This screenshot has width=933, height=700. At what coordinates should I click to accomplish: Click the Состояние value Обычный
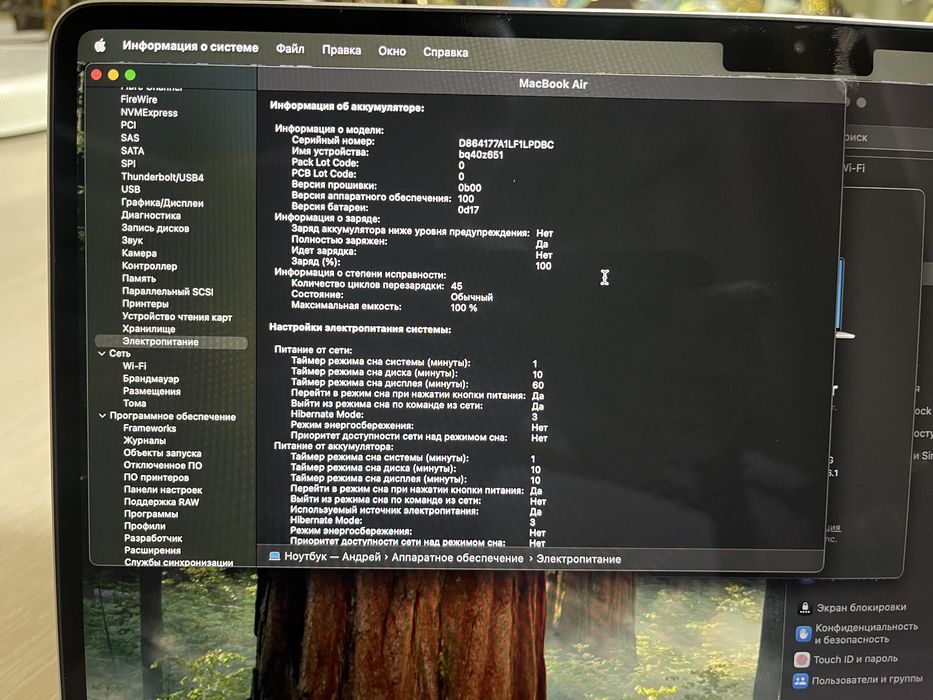(x=471, y=297)
